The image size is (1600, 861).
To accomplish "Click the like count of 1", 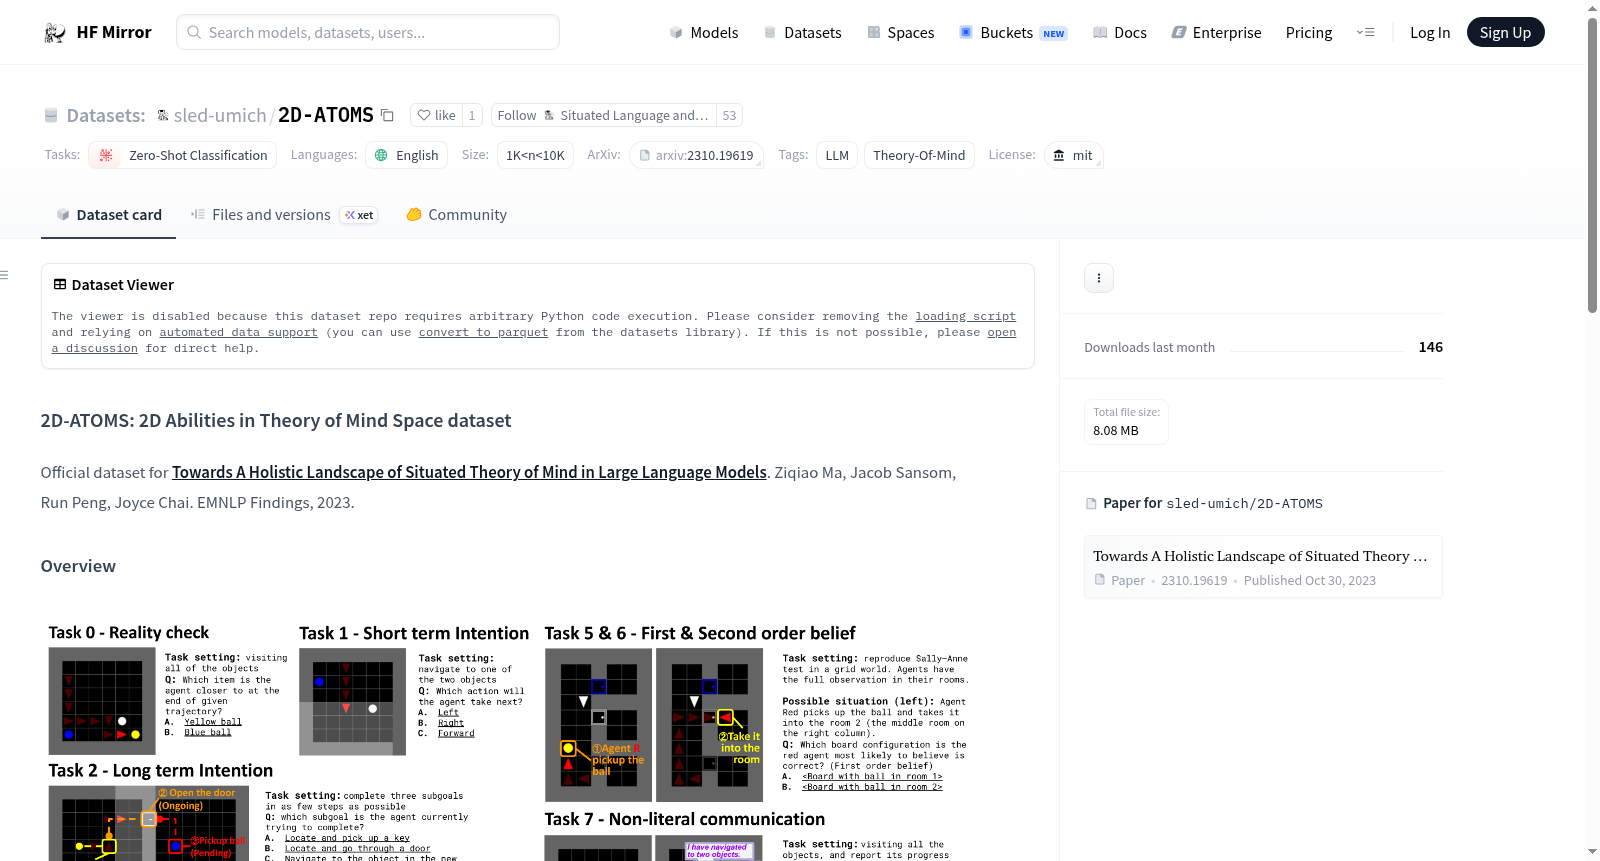I will coord(472,115).
